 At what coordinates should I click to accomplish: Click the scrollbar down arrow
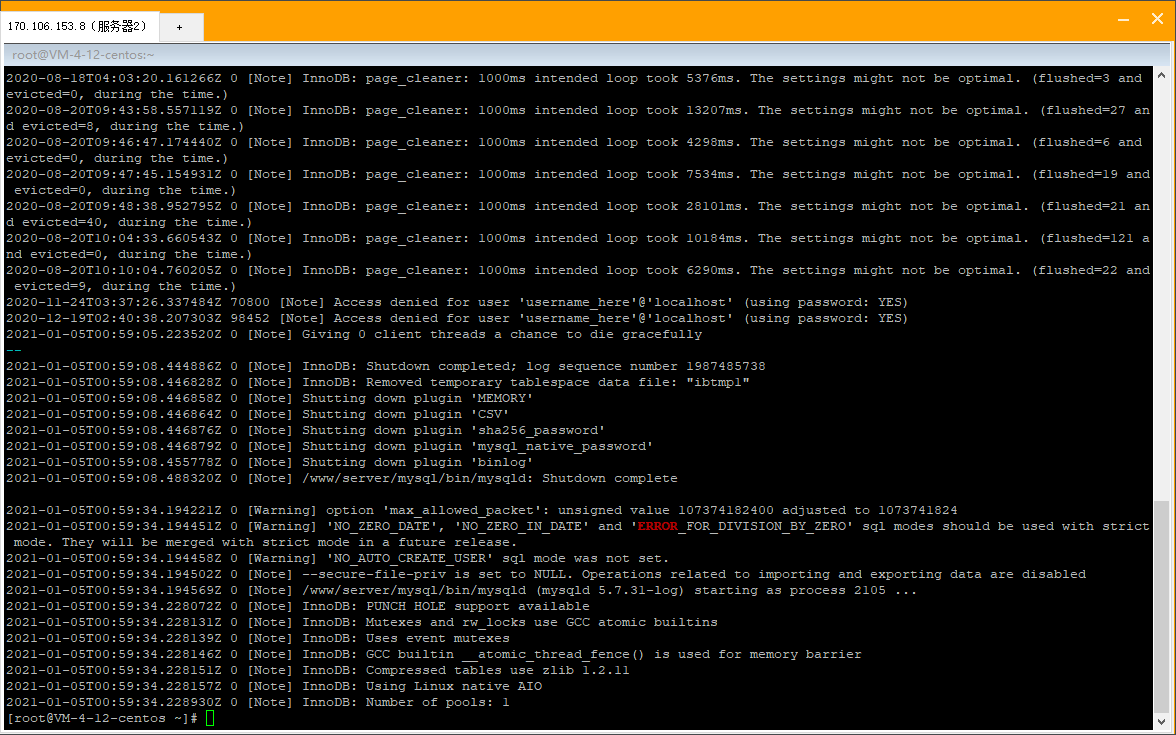(x=1161, y=722)
